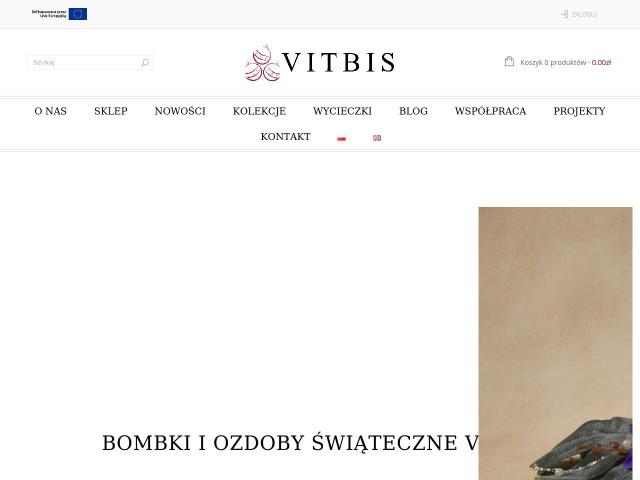640x480 pixels.
Task: Click the European Union flag logo
Action: pyautogui.click(x=78, y=14)
